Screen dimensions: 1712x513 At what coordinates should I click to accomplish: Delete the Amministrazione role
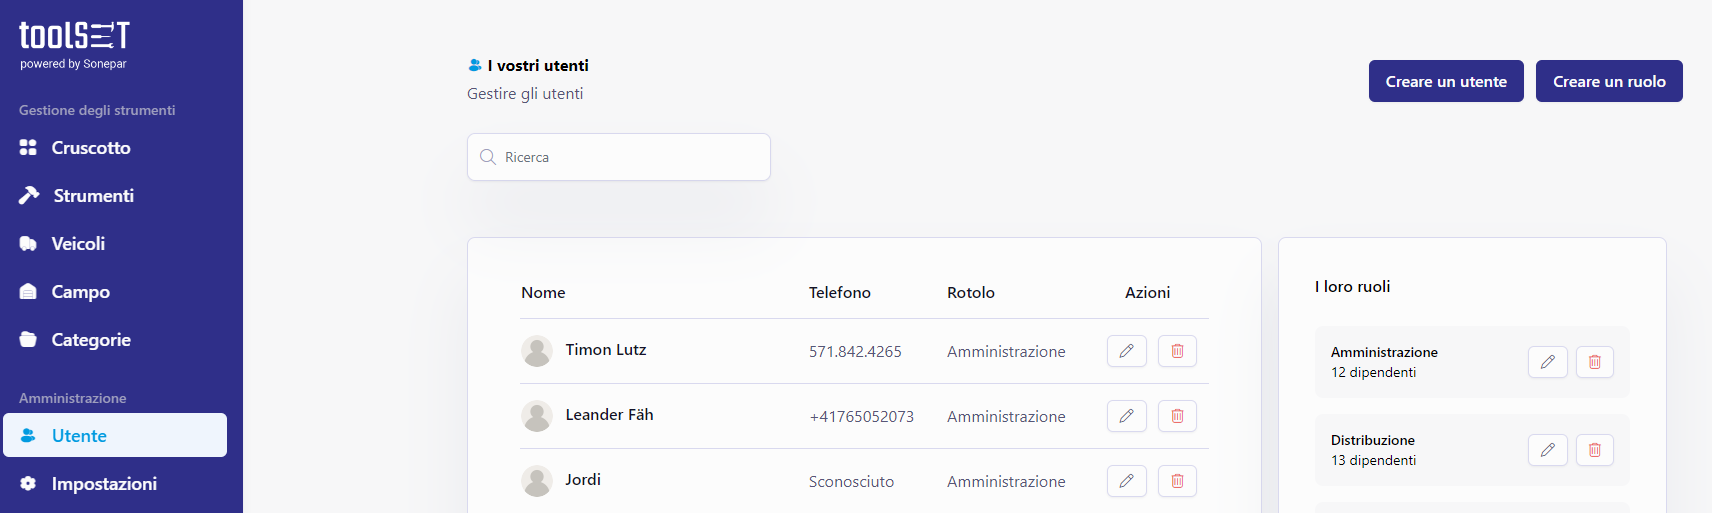(1595, 362)
